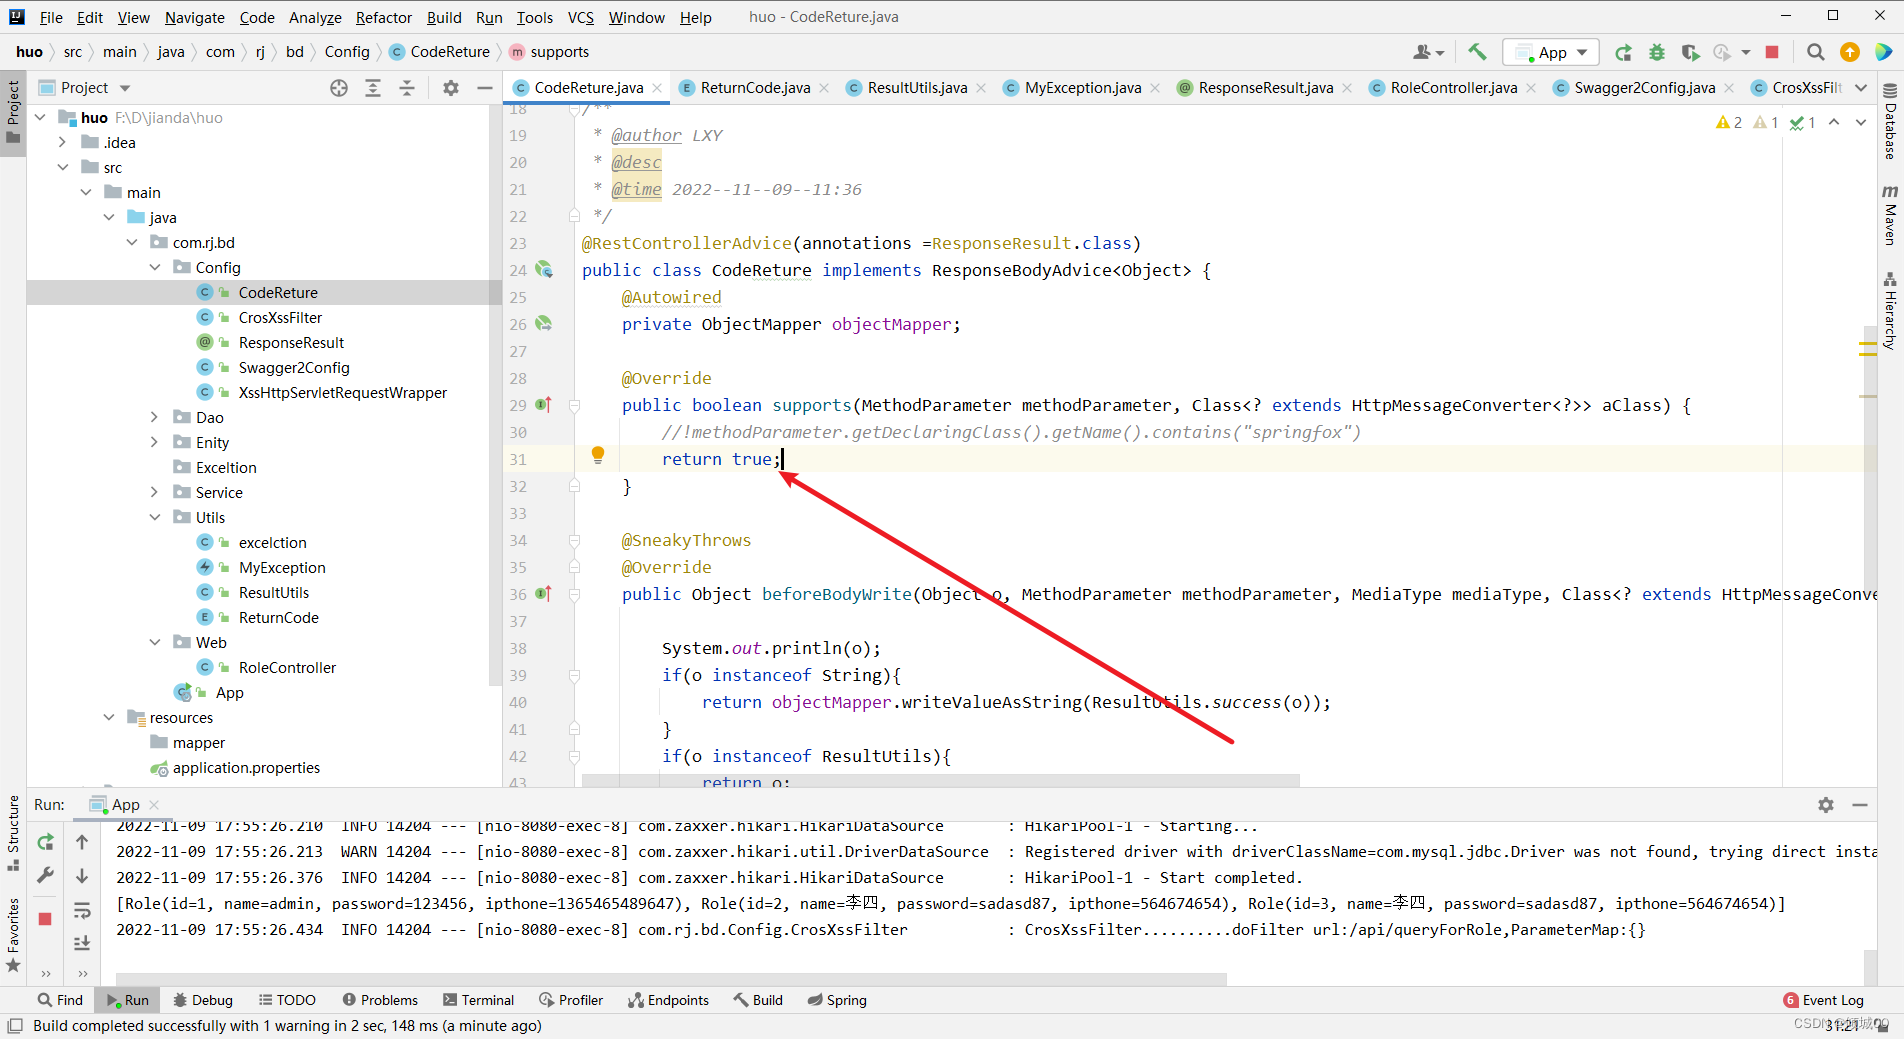This screenshot has width=1904, height=1039.
Task: Stop the application with the red square icon
Action: pos(1772,51)
